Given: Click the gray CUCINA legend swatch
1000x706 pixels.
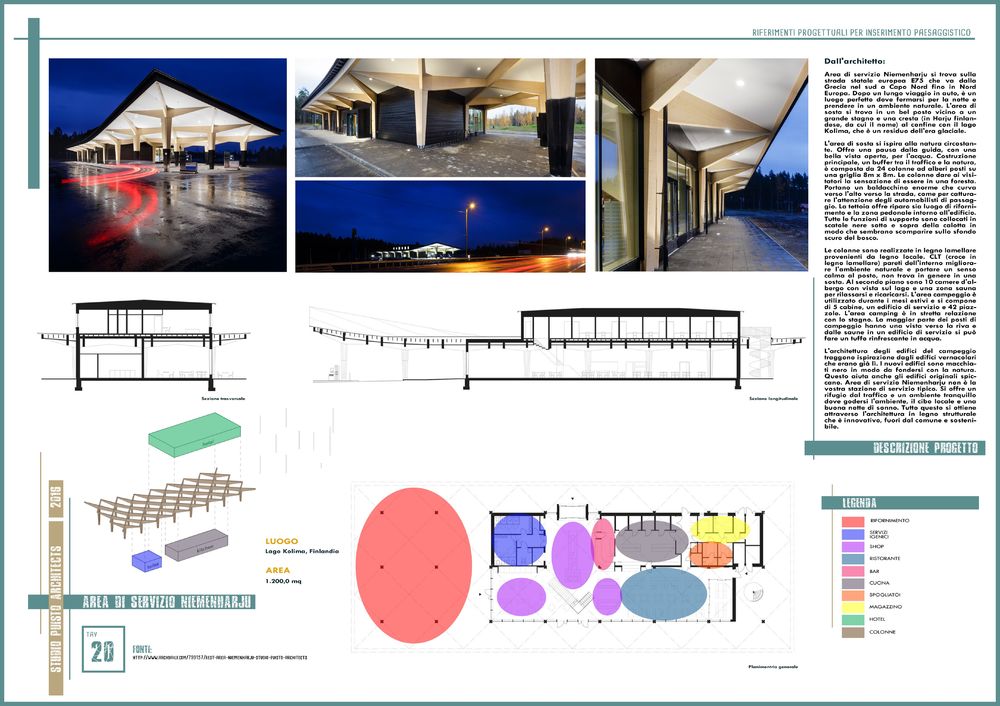Looking at the screenshot, I should click(x=853, y=583).
